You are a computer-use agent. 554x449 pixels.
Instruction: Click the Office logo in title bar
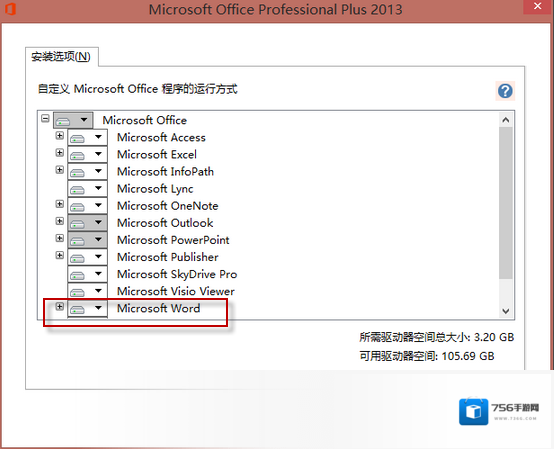(10, 8)
